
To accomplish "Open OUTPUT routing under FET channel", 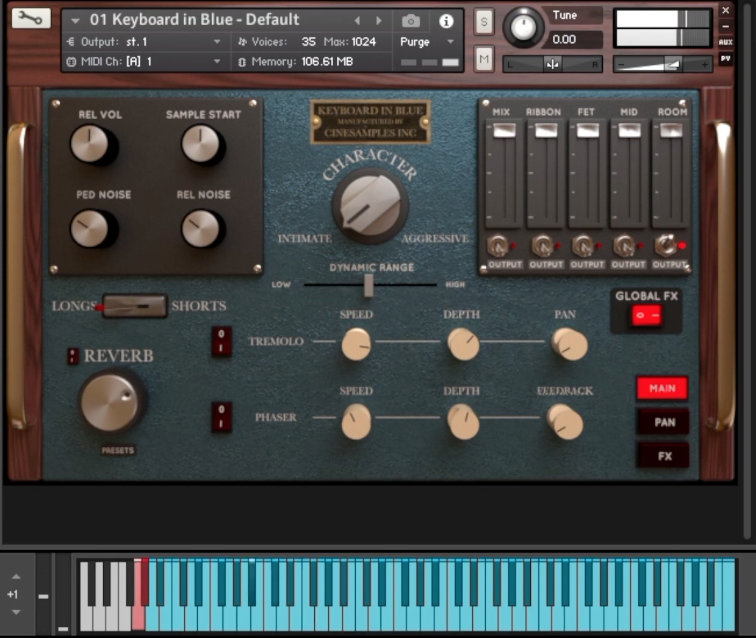I will pos(587,265).
